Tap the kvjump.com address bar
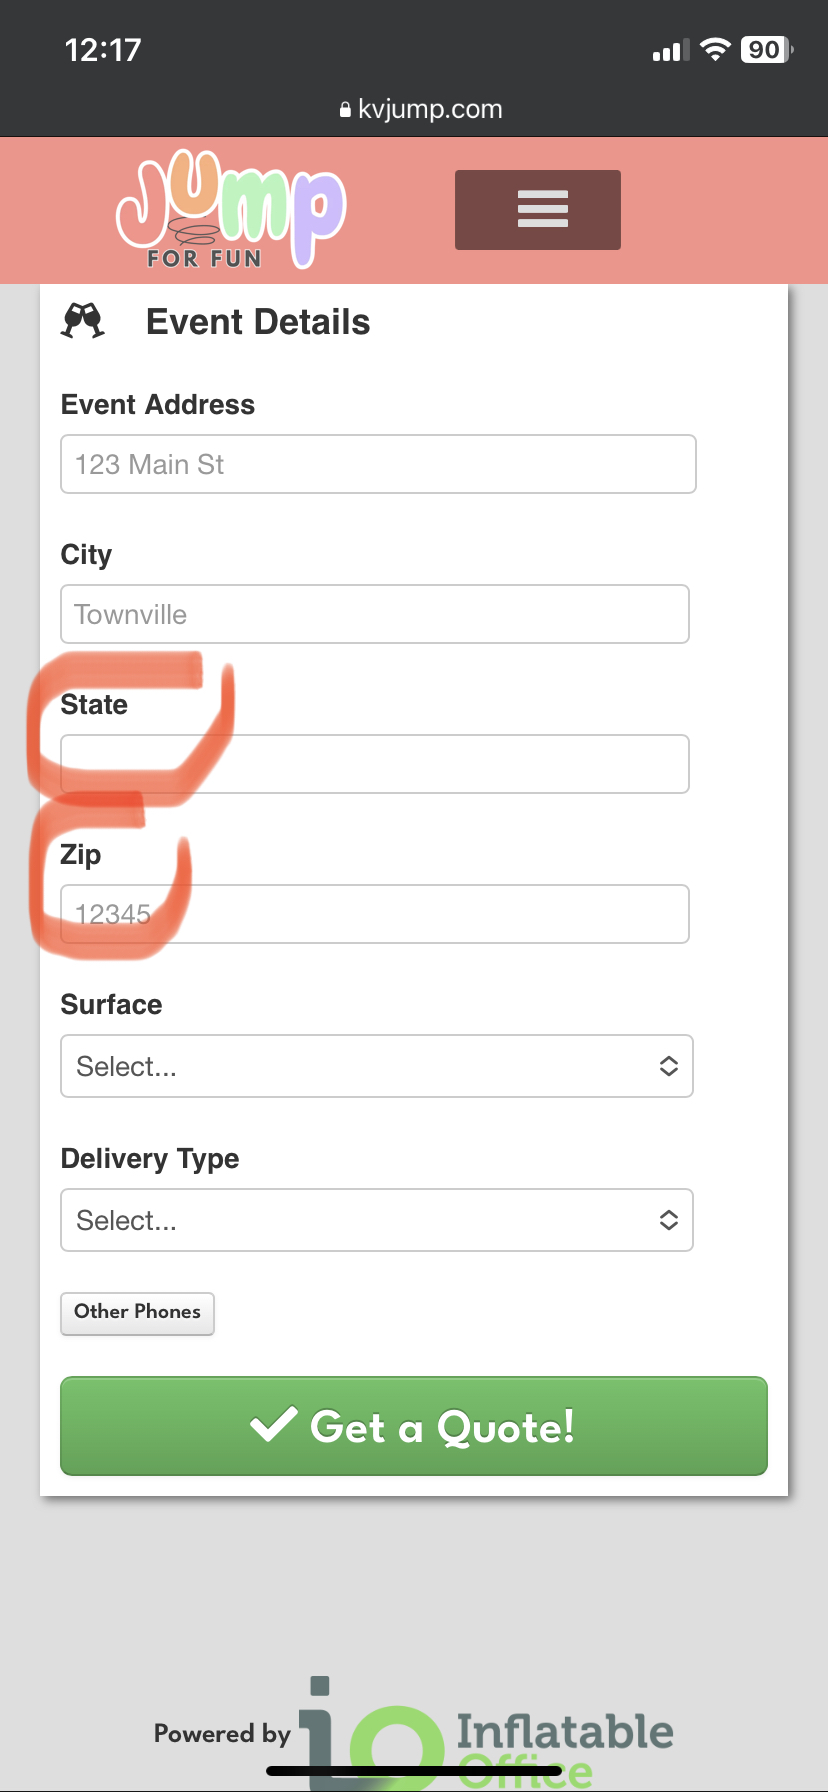Image resolution: width=828 pixels, height=1792 pixels. pos(430,109)
